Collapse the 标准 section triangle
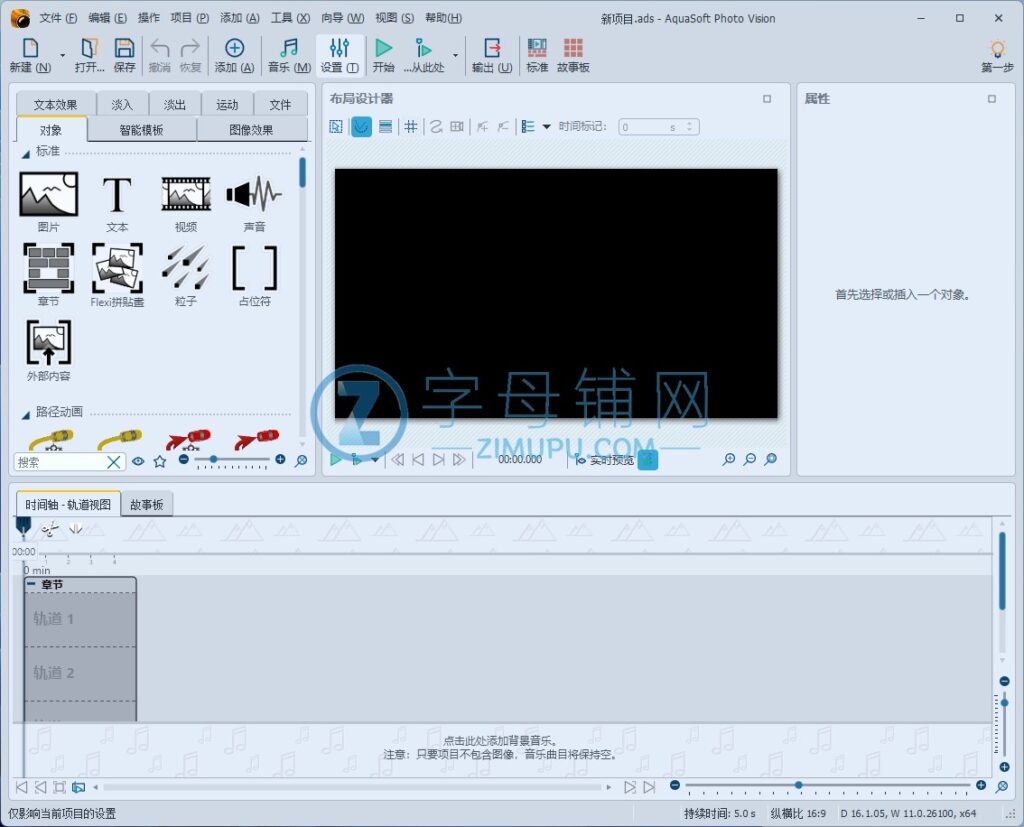 point(25,154)
